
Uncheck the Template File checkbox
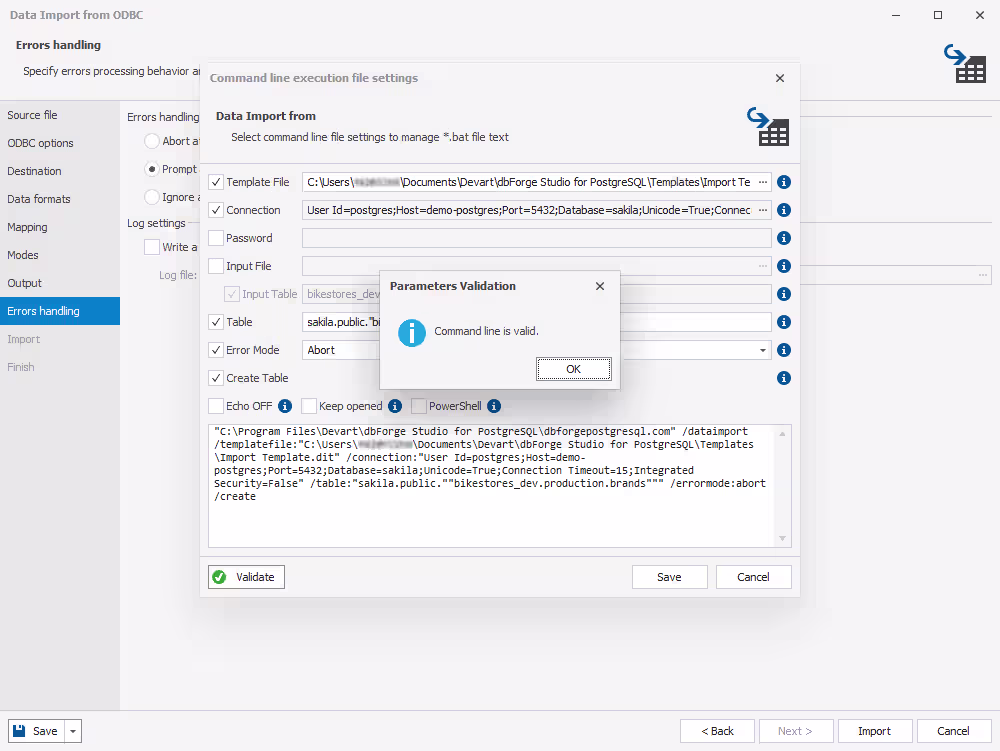[x=216, y=182]
